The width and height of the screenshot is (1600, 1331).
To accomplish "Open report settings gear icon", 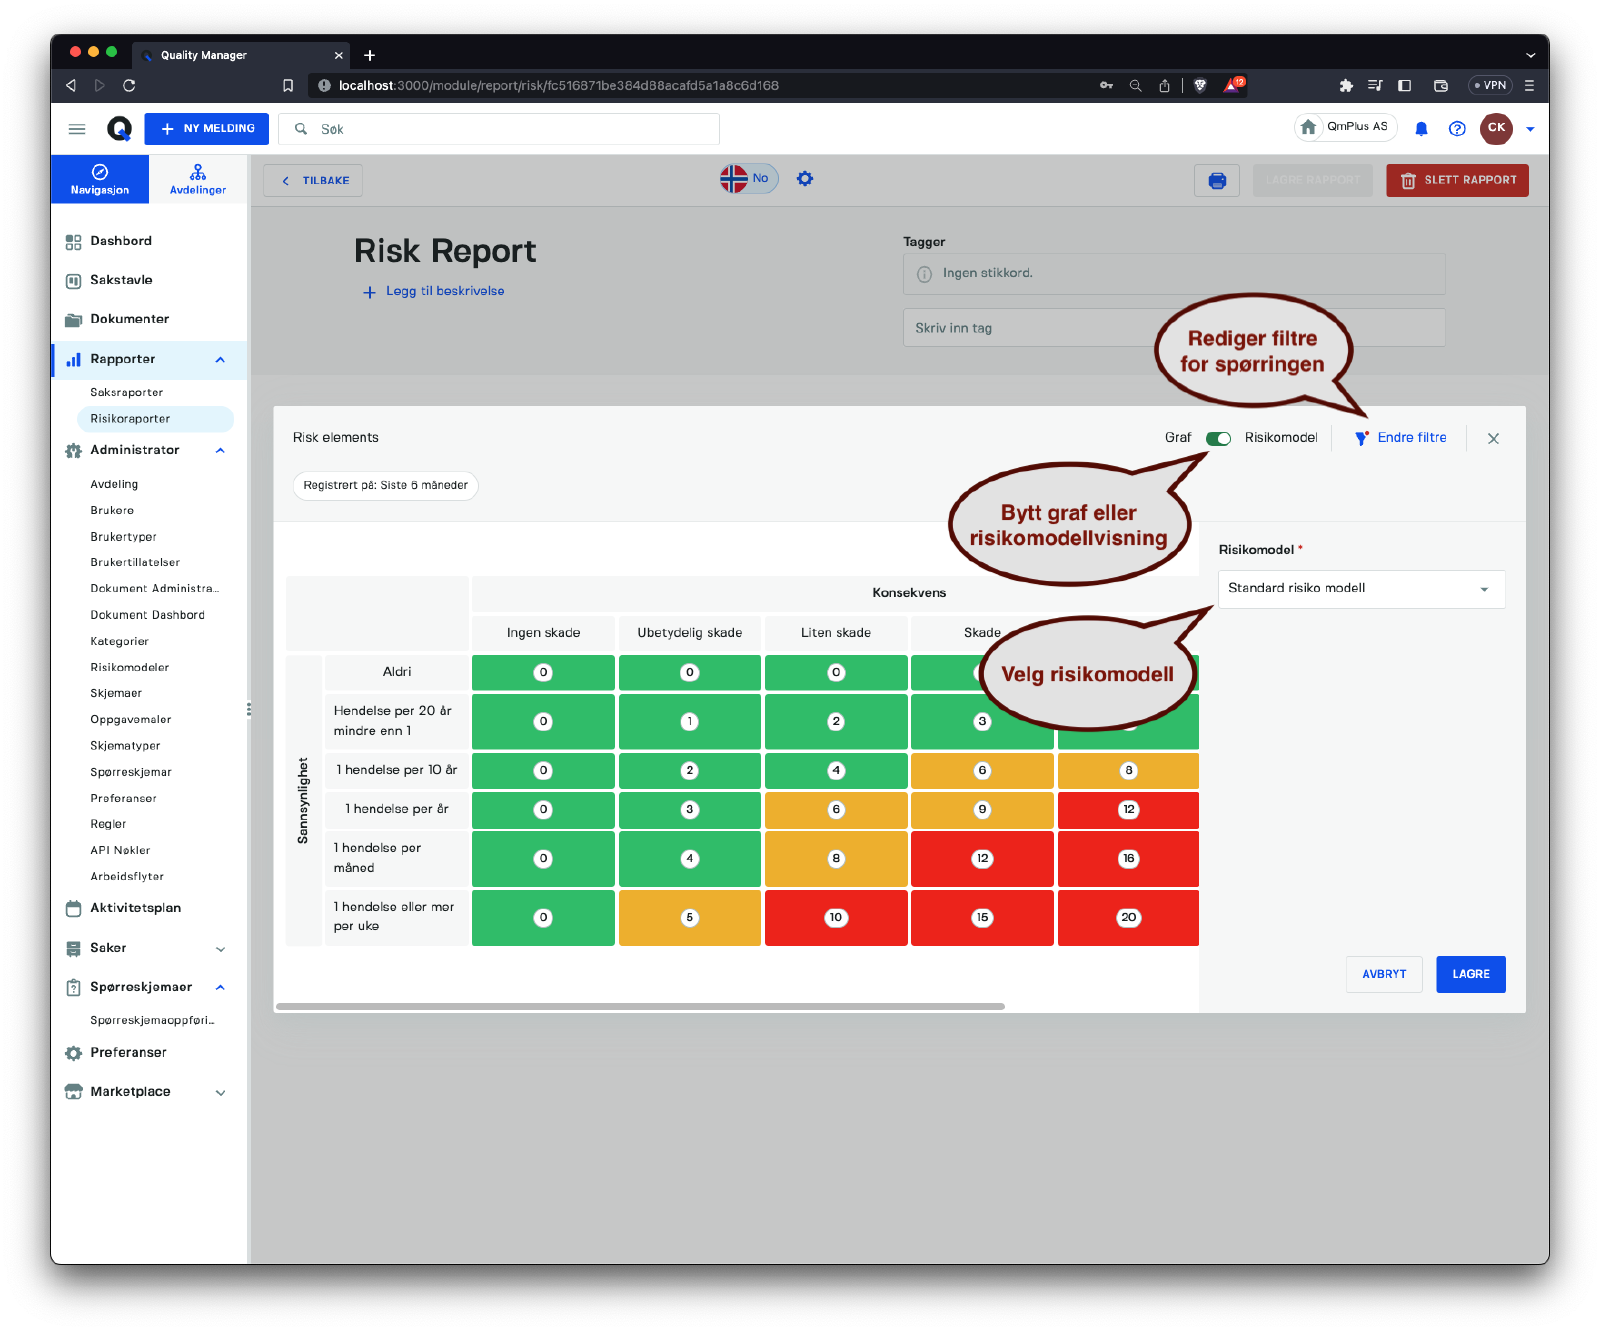I will pos(805,179).
